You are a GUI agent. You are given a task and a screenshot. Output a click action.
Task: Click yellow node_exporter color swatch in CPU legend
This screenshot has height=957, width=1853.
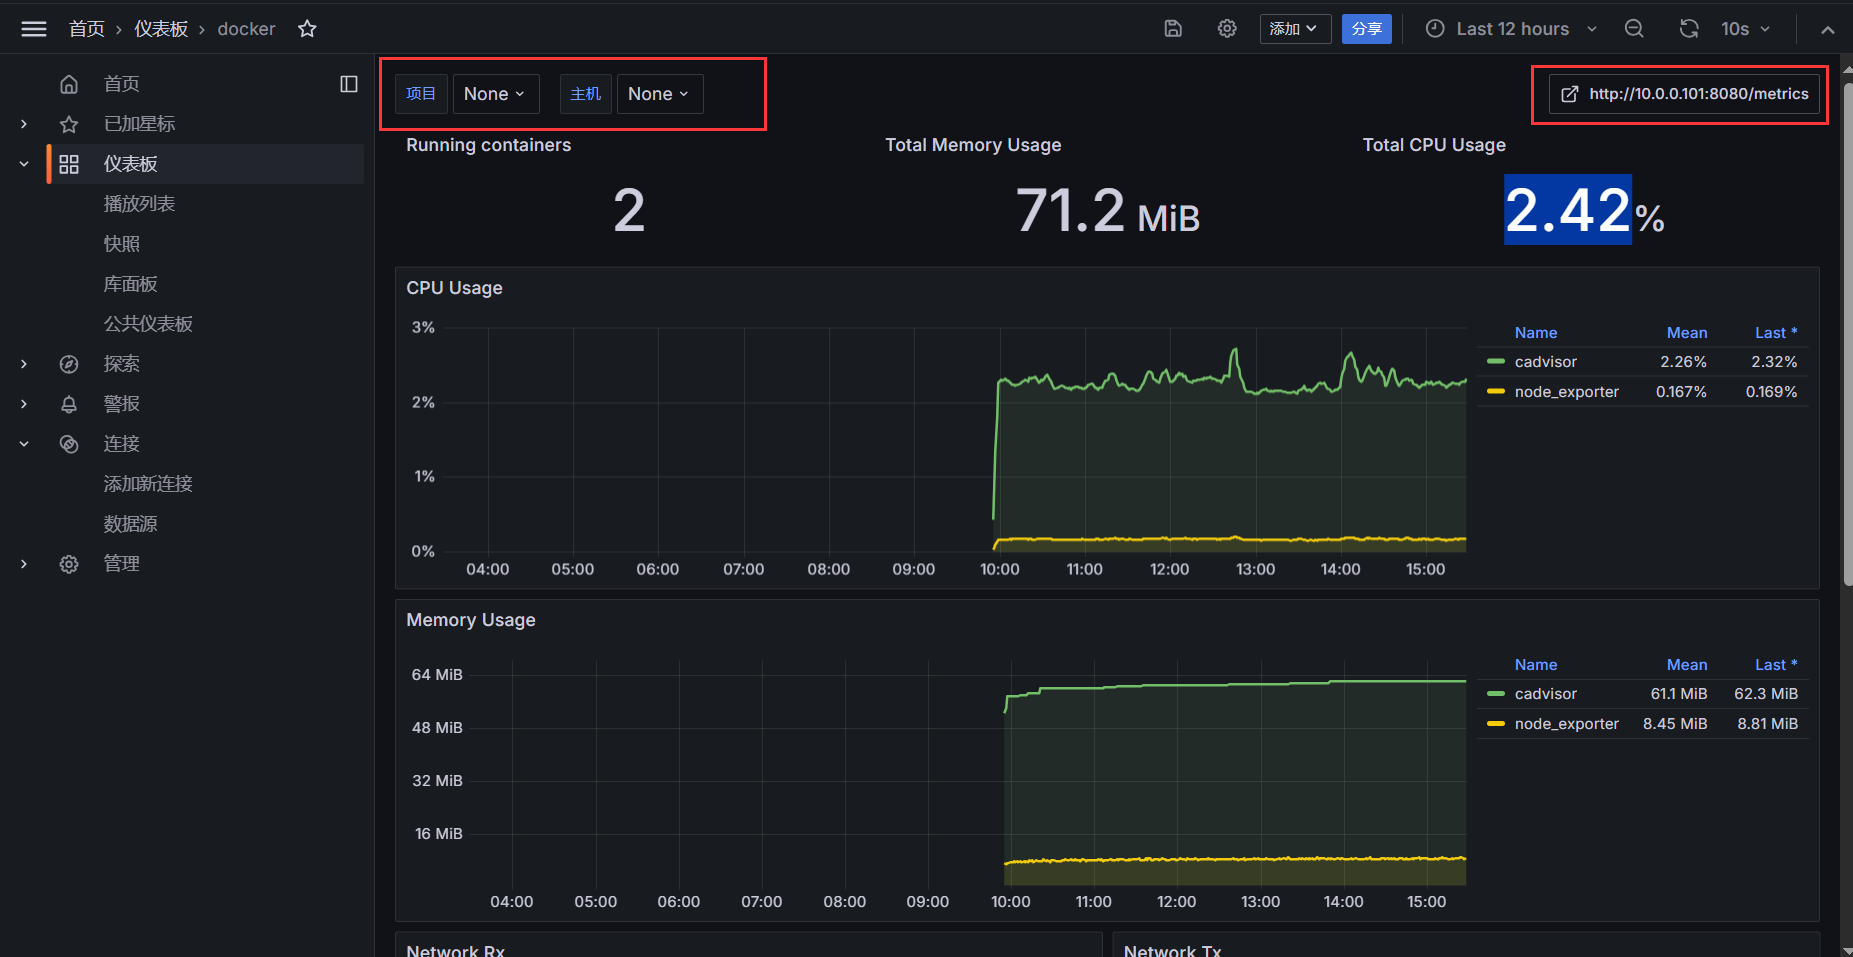(1496, 391)
